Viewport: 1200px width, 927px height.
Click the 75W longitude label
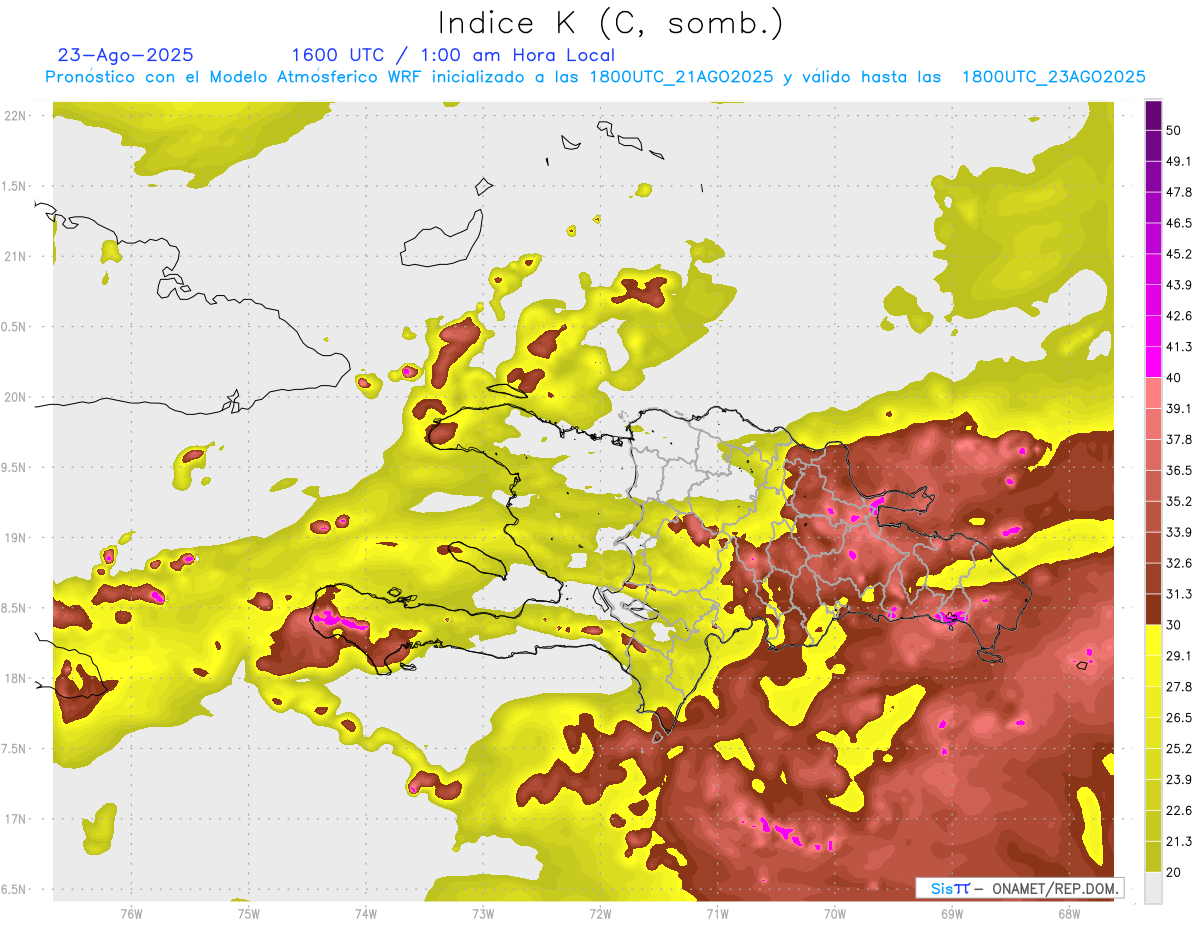pos(248,913)
